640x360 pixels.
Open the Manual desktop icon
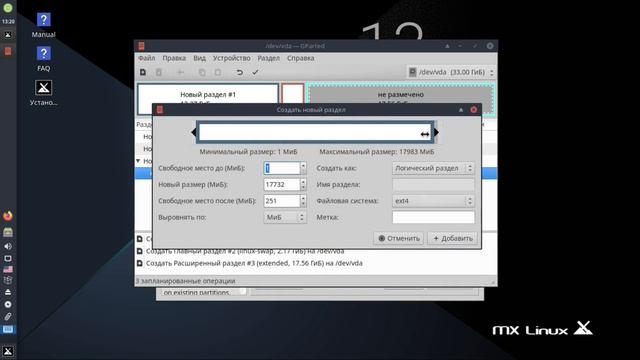(44, 25)
